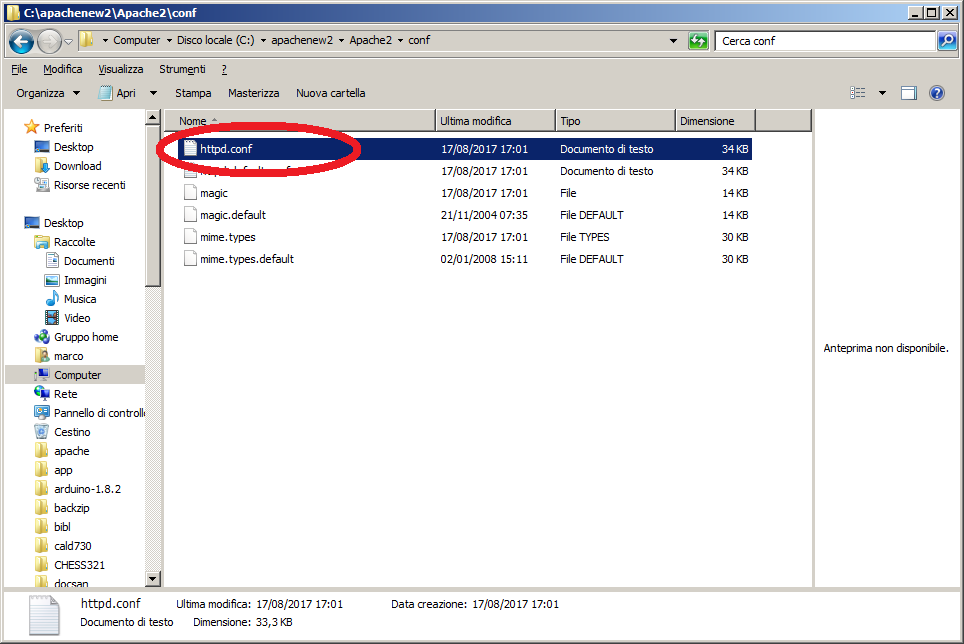Image resolution: width=964 pixels, height=644 pixels.
Task: Expand the Organizza dropdown
Action: (x=48, y=93)
